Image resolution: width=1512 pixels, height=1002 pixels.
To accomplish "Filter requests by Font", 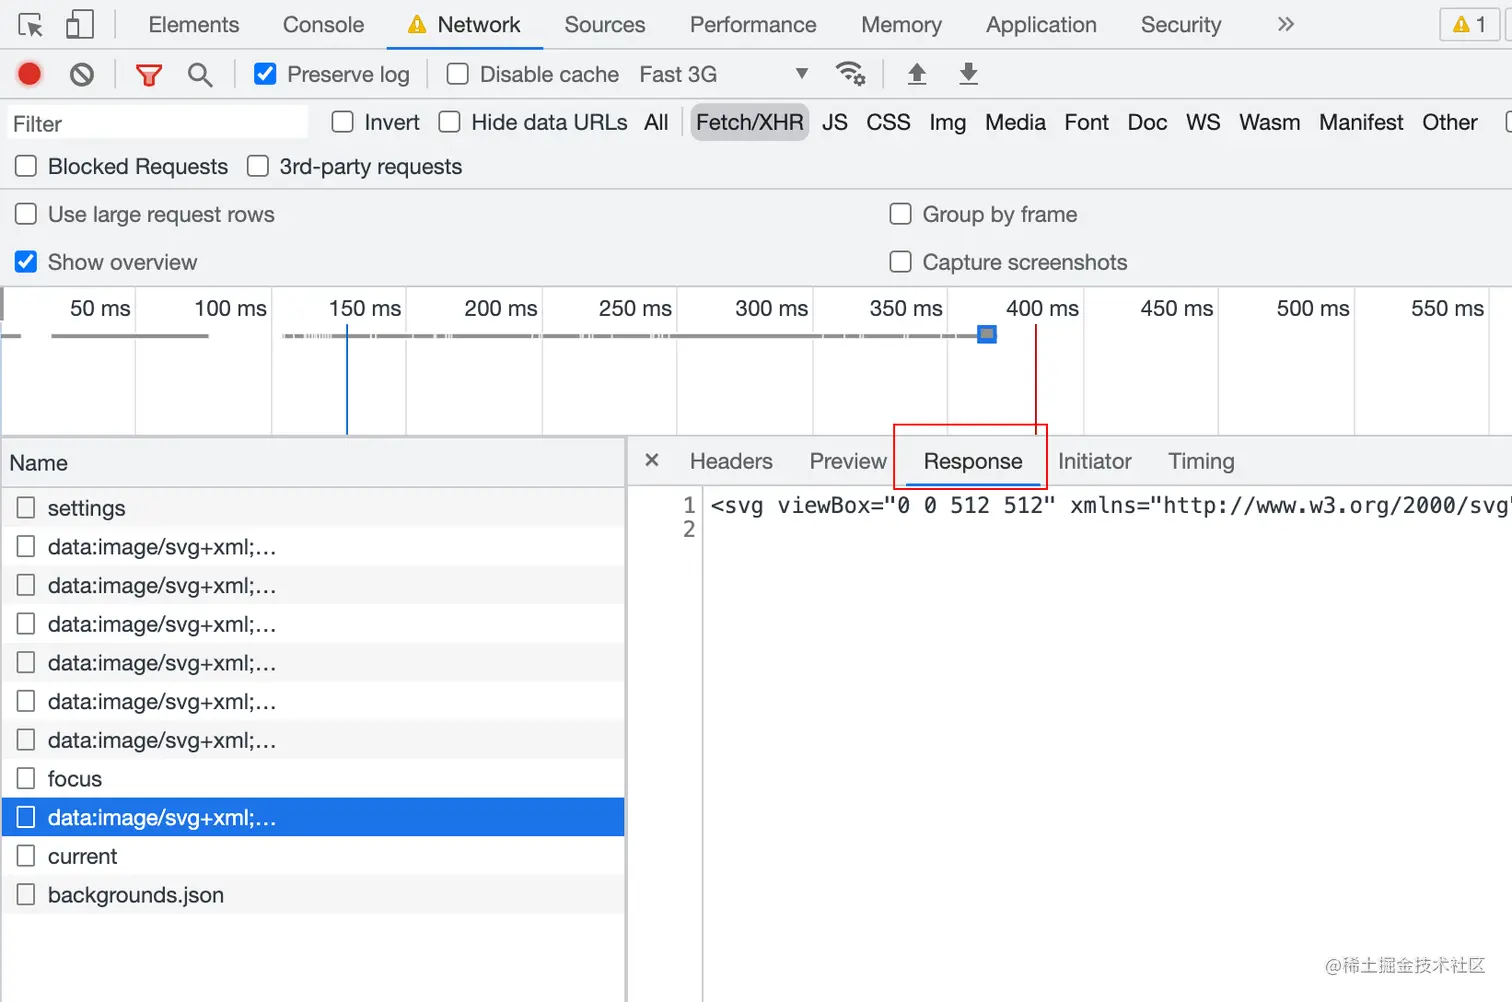I will point(1087,122).
